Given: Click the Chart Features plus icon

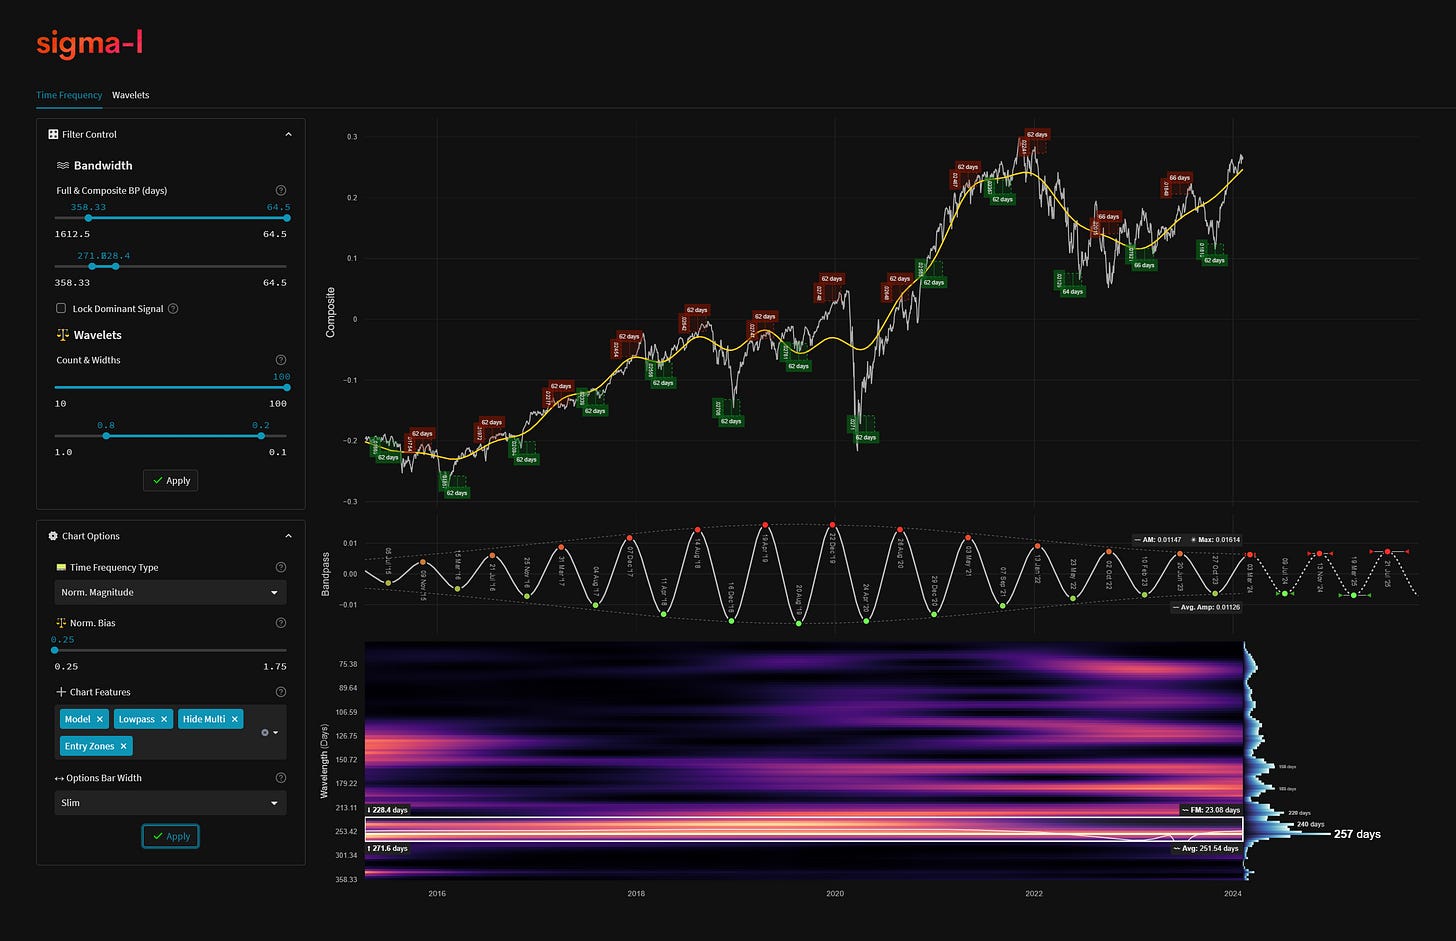Looking at the screenshot, I should click(x=61, y=692).
